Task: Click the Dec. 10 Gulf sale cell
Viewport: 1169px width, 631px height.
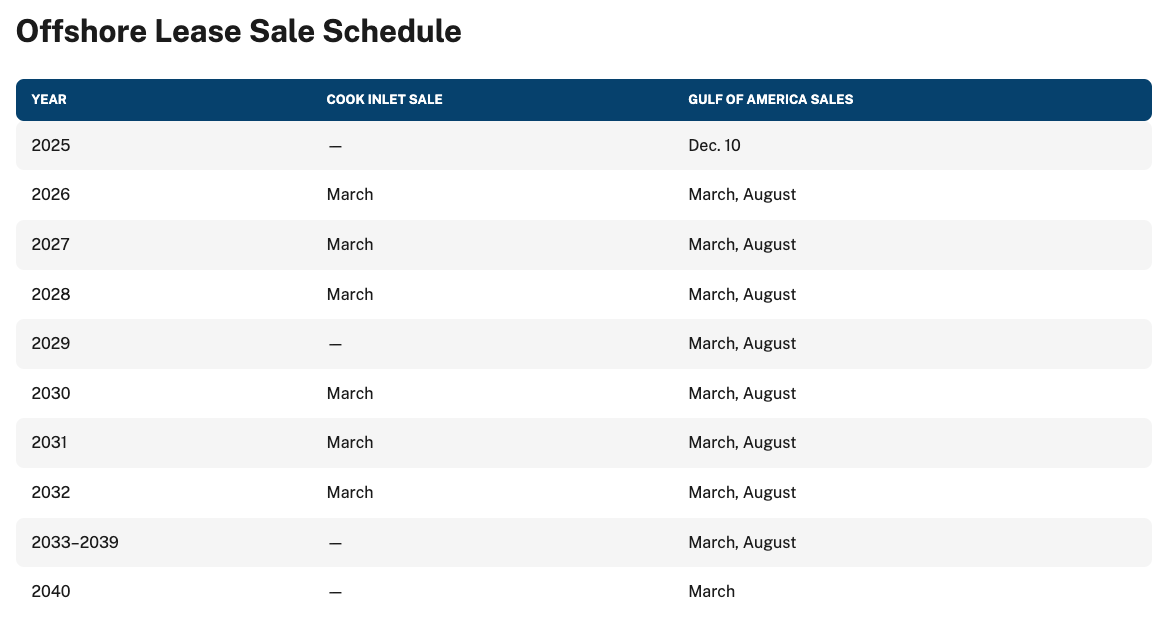Action: [714, 145]
